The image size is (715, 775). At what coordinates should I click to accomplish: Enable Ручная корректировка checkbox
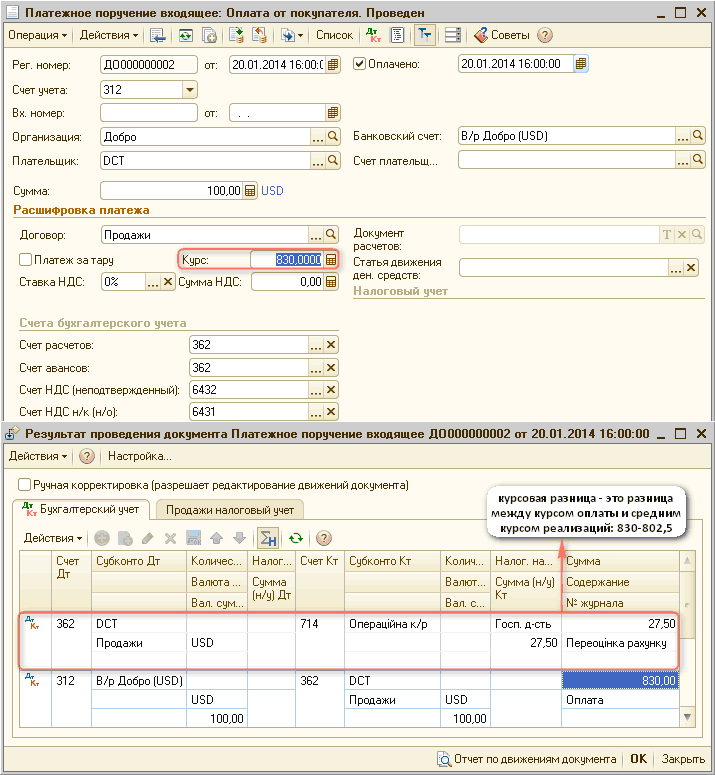click(26, 484)
